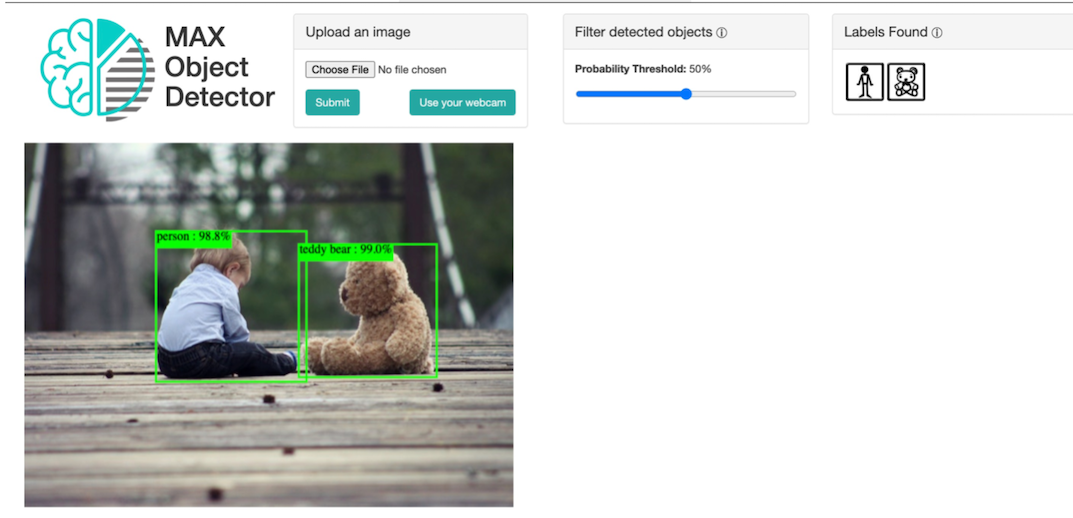
Task: Click the 'Filter detected objects' header text
Action: pos(643,32)
